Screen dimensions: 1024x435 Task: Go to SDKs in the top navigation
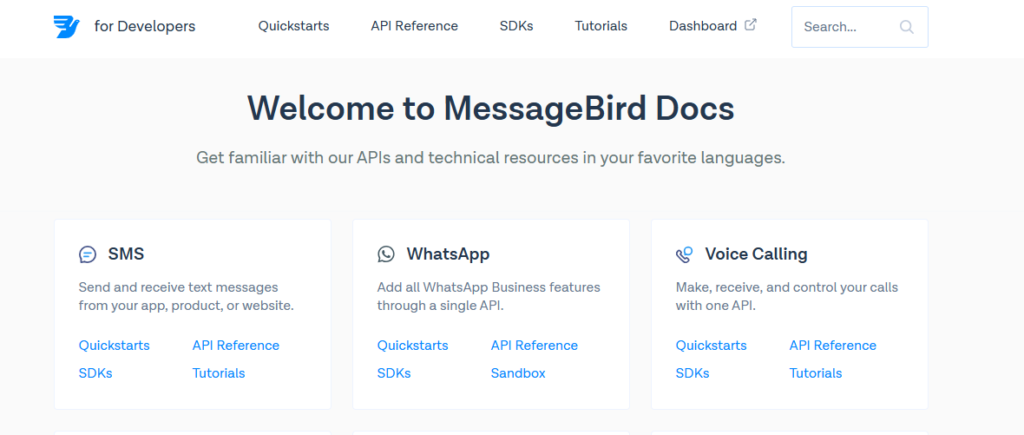click(516, 26)
